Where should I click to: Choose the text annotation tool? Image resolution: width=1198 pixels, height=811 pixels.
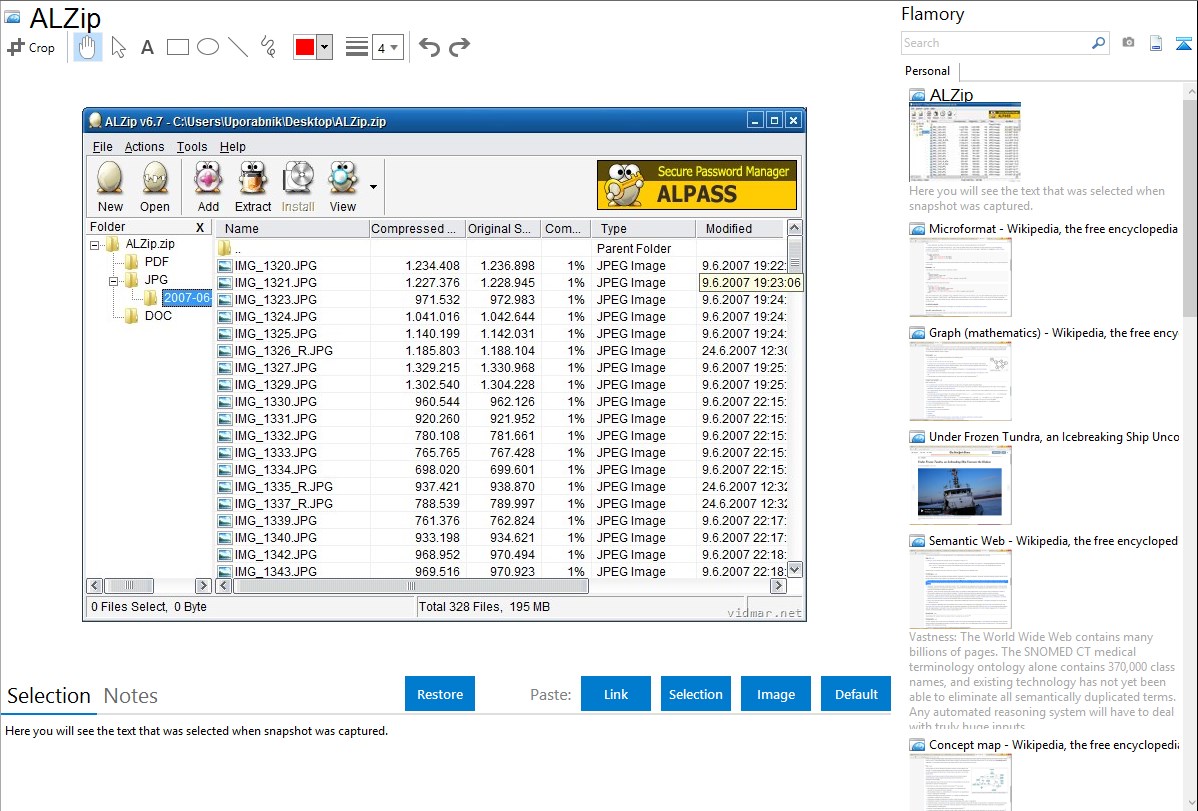point(147,47)
